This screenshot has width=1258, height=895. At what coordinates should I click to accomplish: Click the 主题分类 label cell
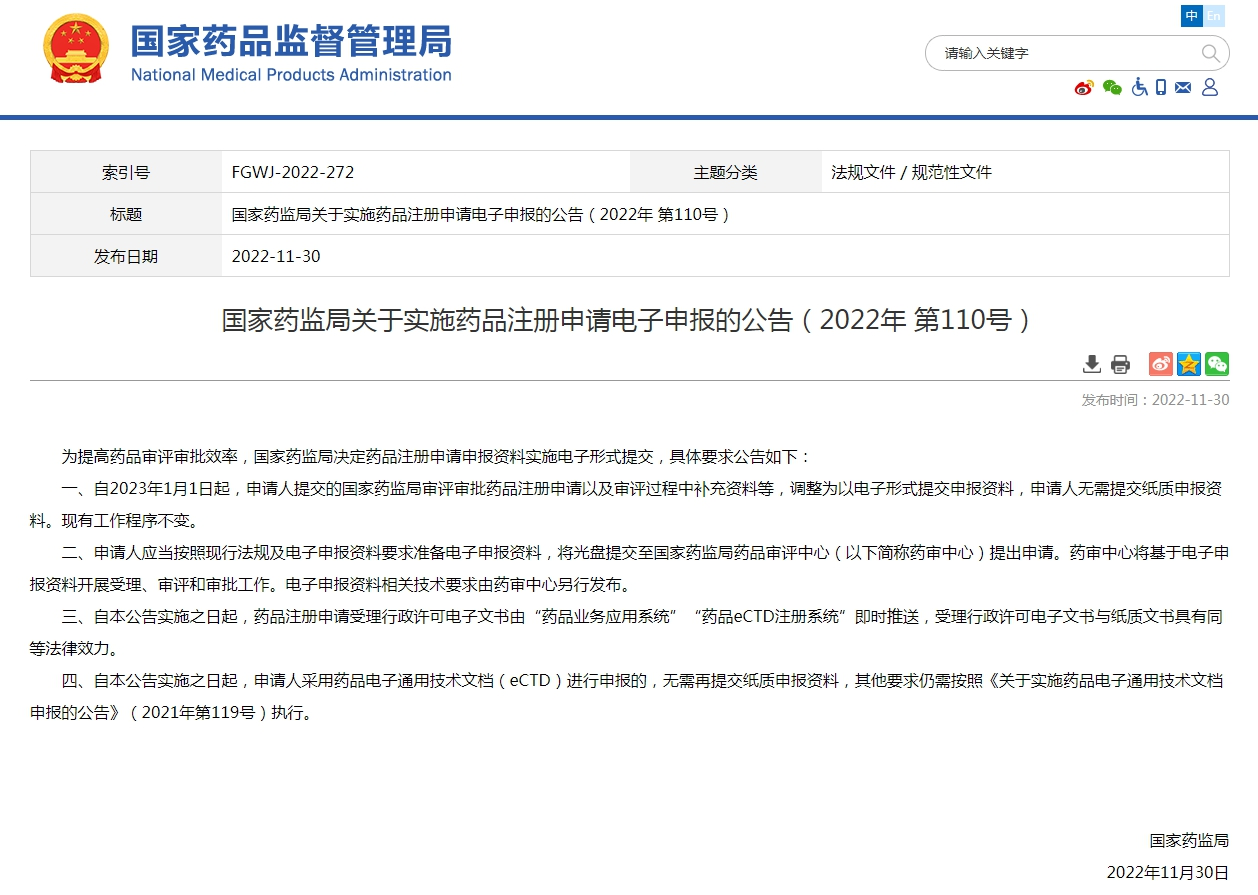[x=726, y=172]
